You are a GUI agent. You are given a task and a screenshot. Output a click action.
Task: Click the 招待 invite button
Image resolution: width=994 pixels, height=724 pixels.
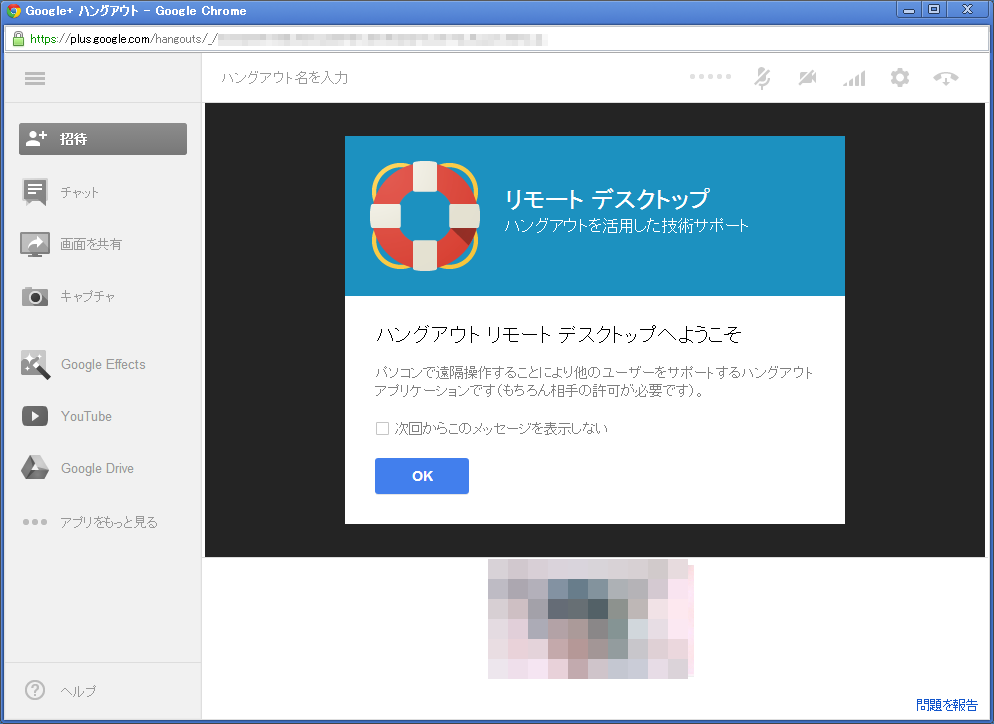coord(103,139)
